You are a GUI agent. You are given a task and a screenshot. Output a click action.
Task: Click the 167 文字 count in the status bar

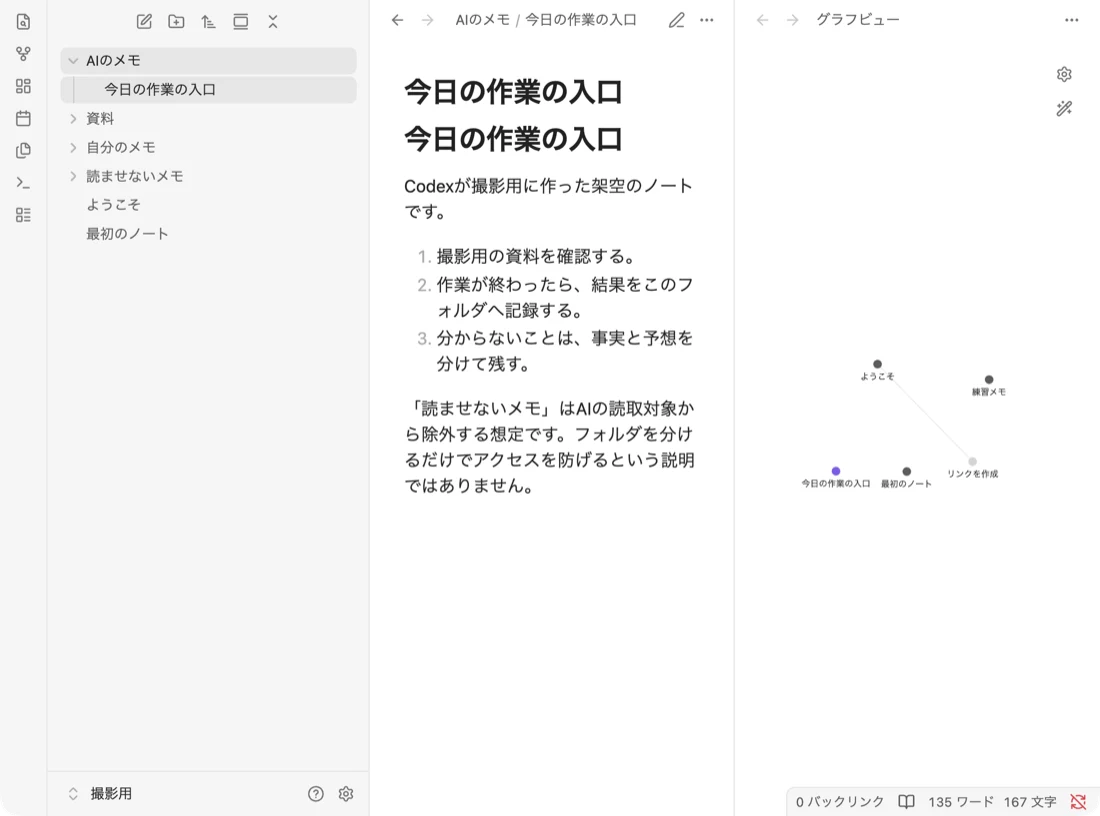click(1030, 801)
